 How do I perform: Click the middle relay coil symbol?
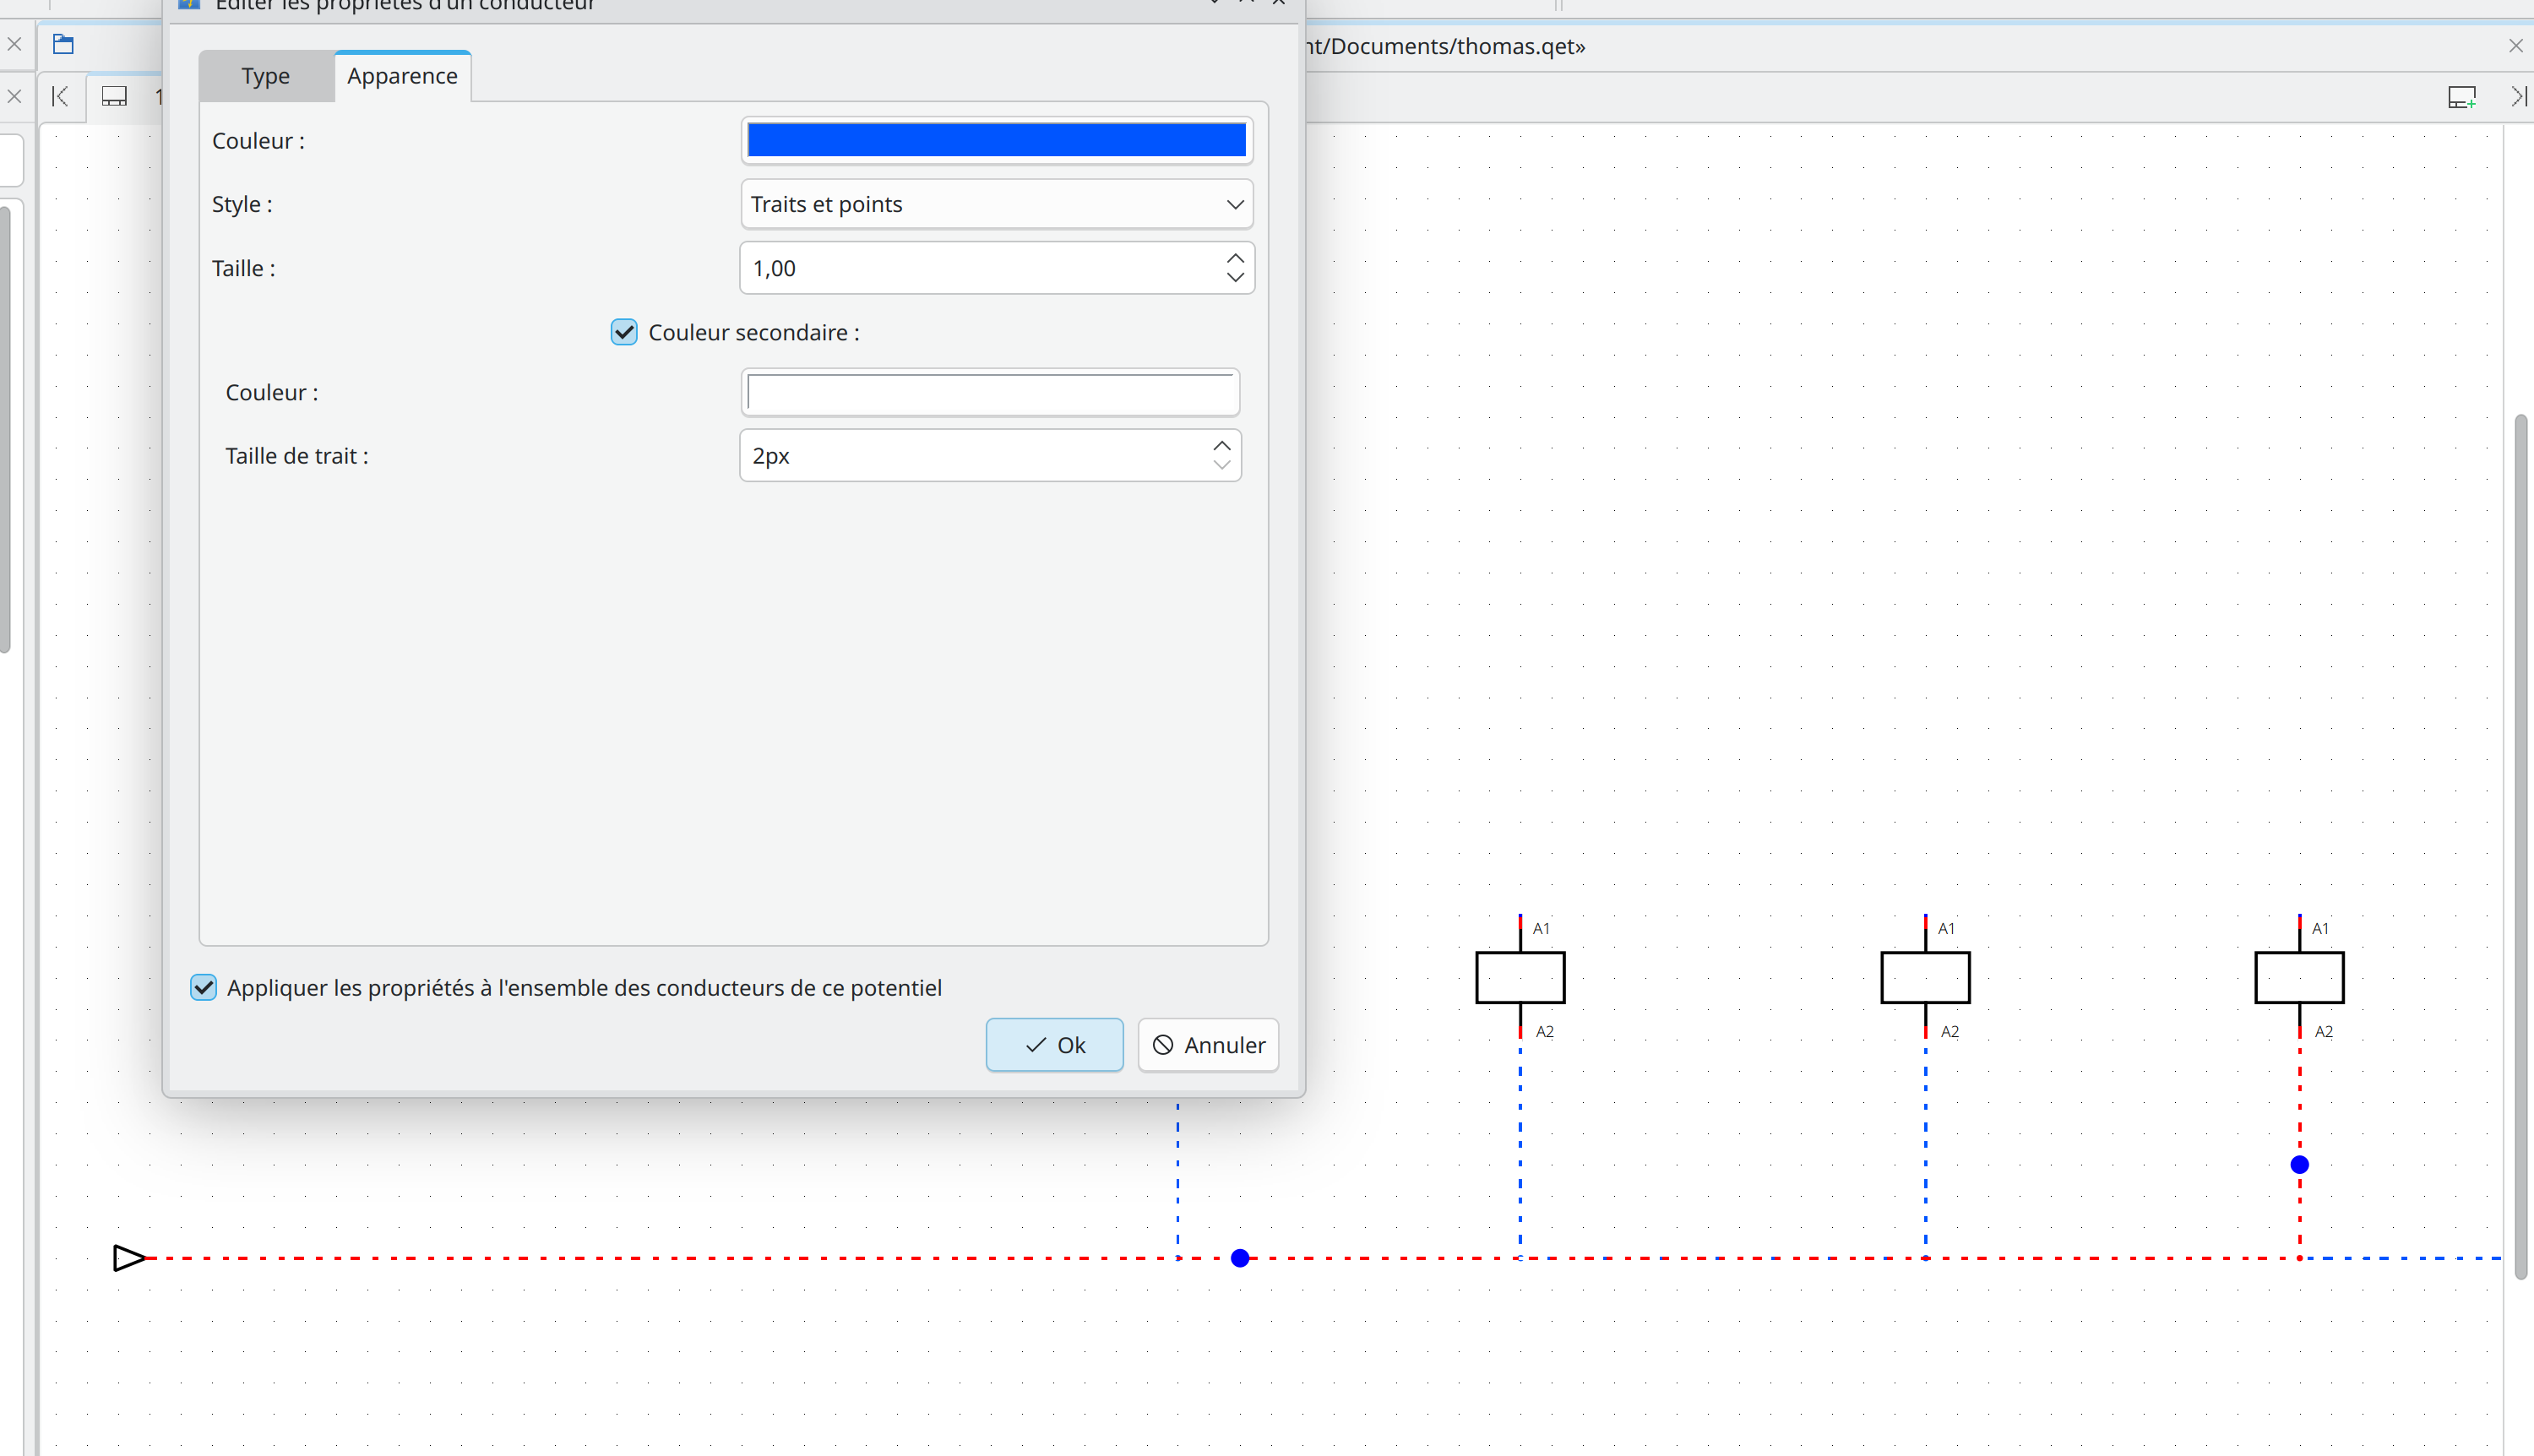(1925, 977)
